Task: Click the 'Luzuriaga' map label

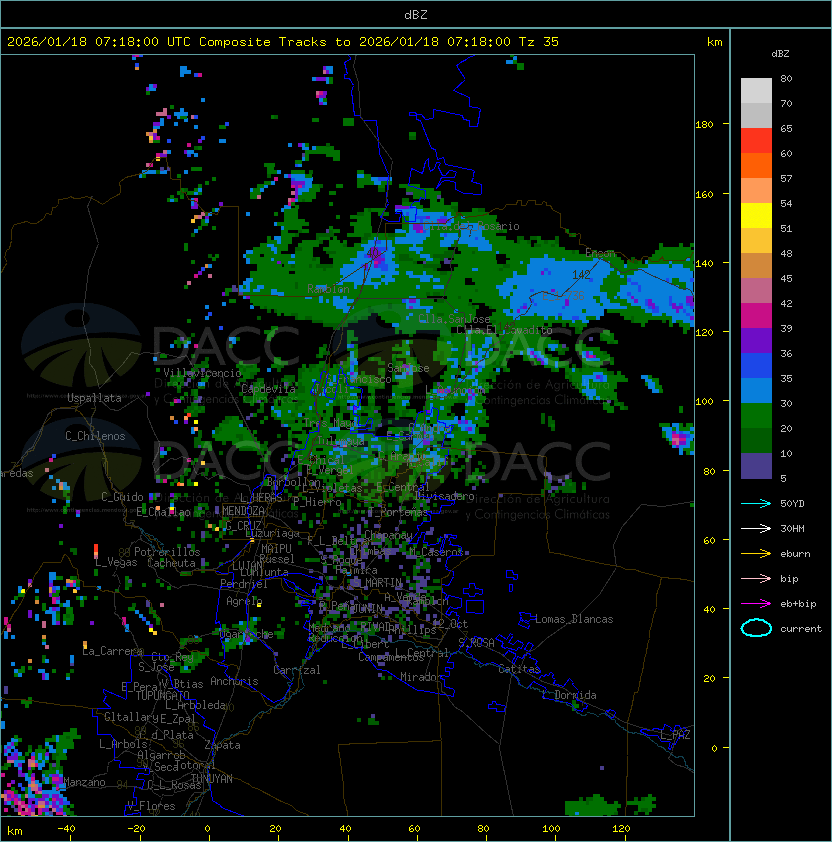Action: point(272,533)
